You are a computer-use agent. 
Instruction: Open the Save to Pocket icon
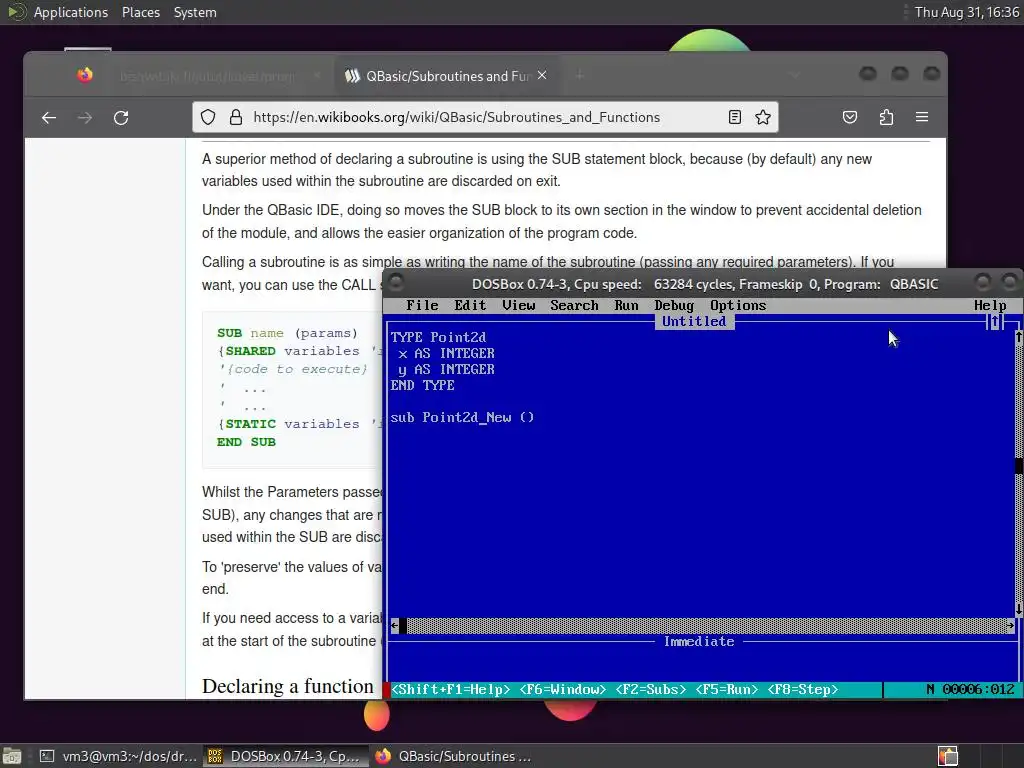click(x=850, y=118)
